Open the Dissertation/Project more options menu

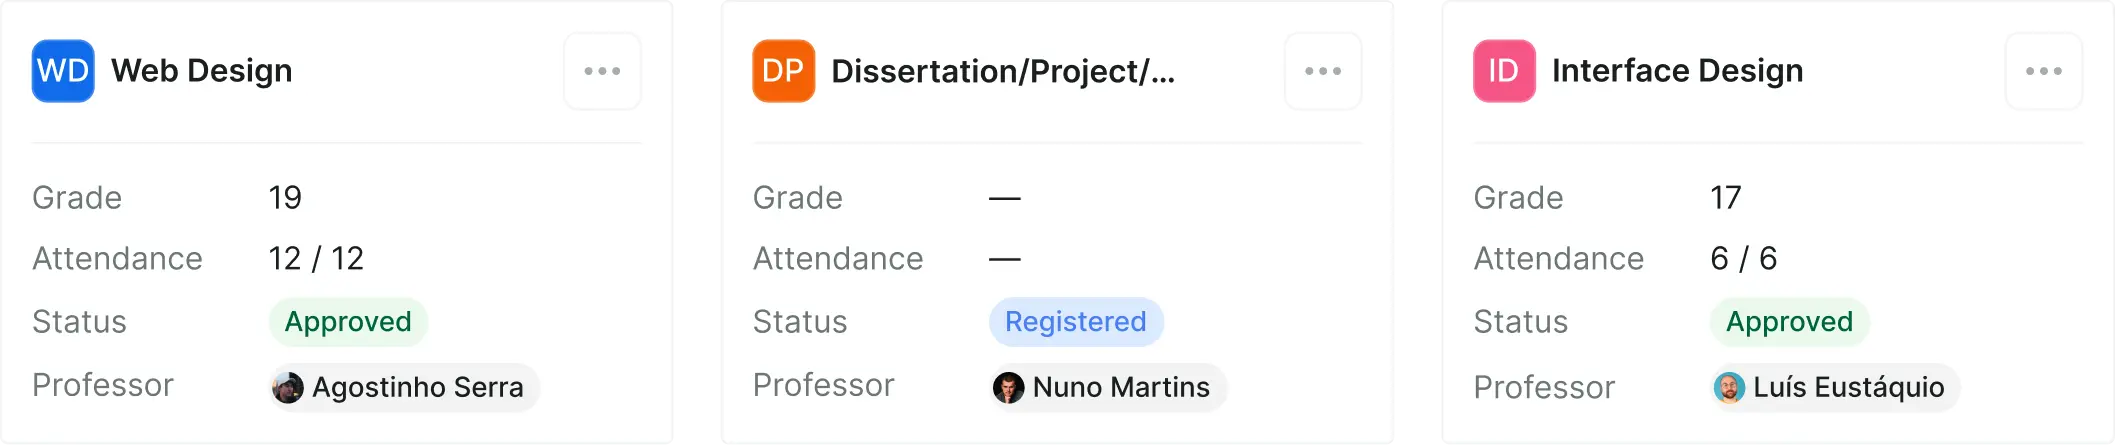pos(1323,71)
